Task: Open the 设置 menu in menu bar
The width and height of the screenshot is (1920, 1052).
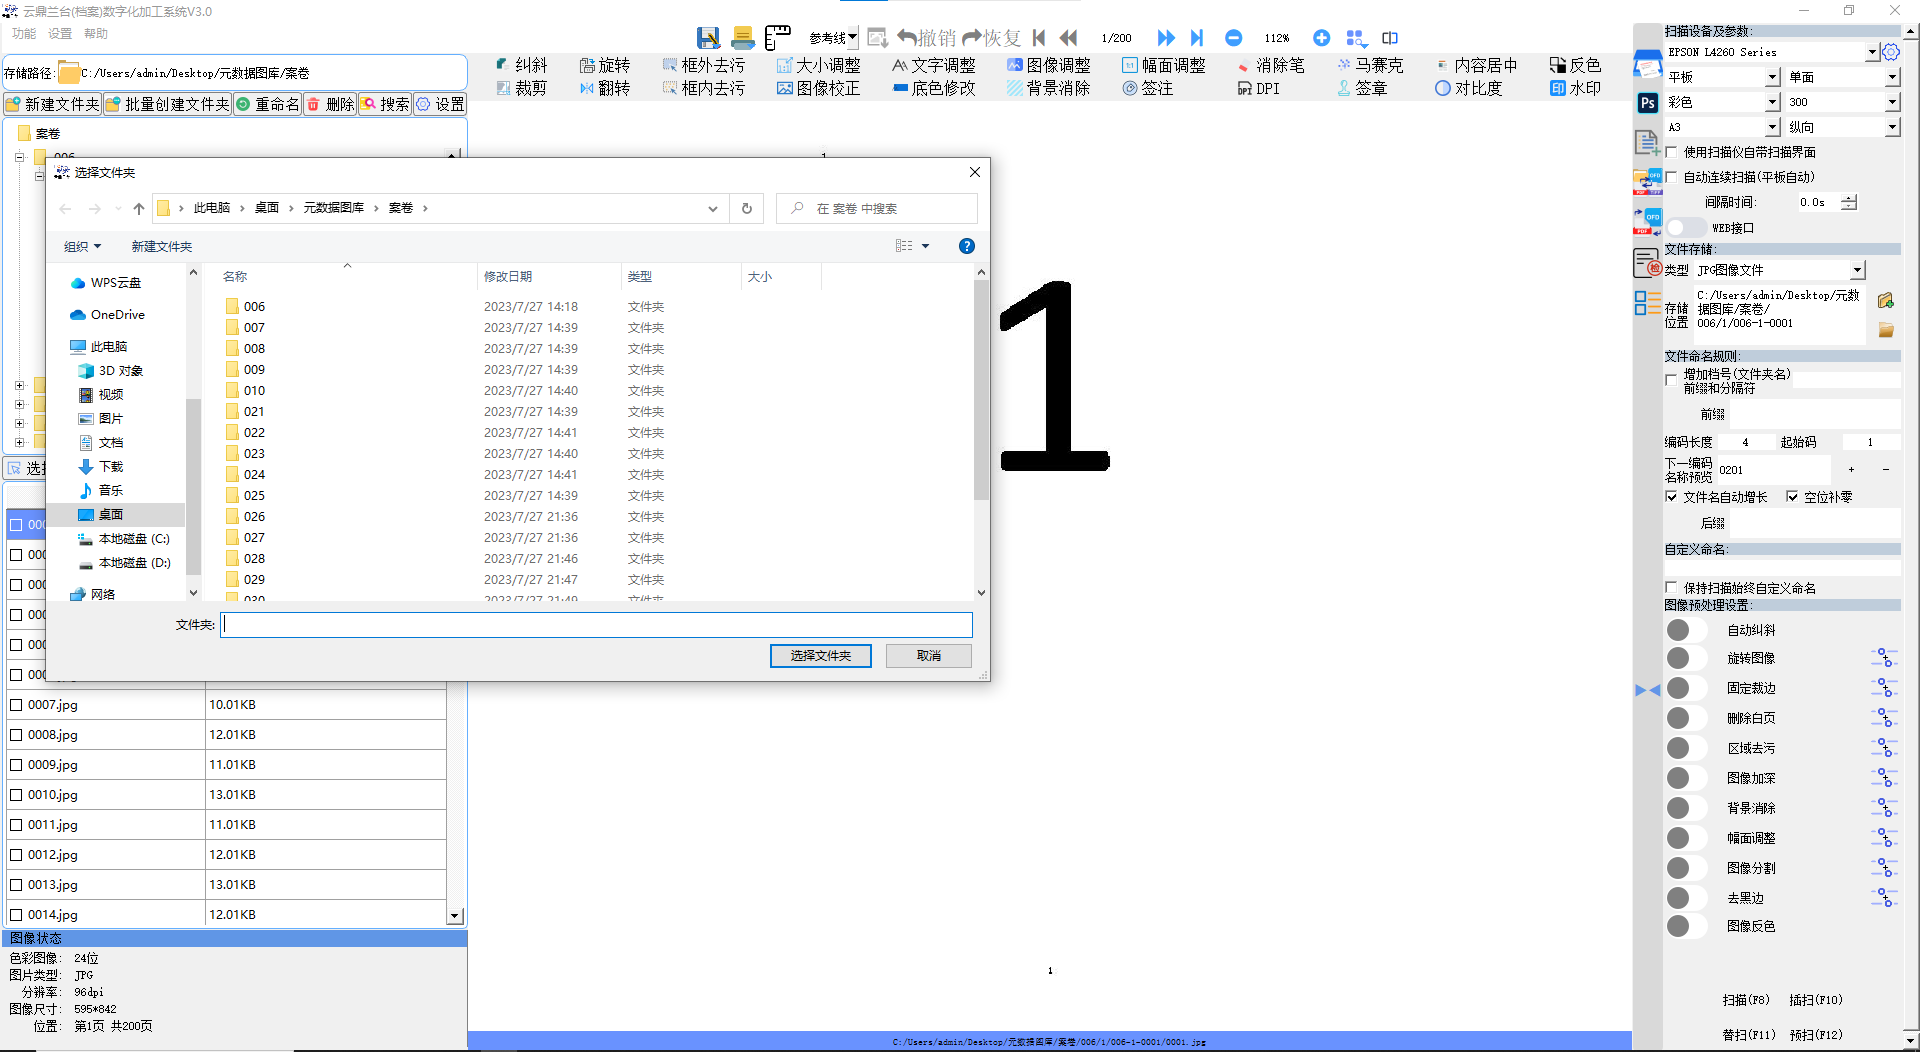Action: pyautogui.click(x=60, y=34)
